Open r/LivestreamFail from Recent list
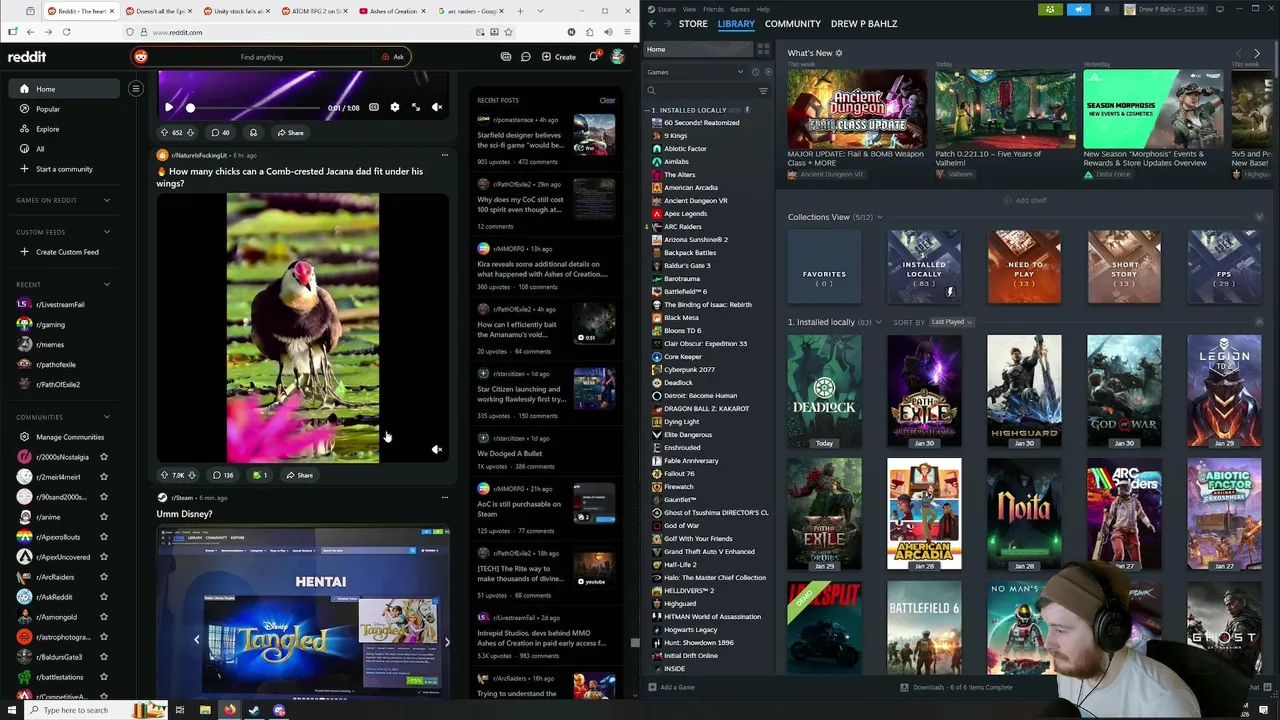The image size is (1280, 720). click(61, 304)
